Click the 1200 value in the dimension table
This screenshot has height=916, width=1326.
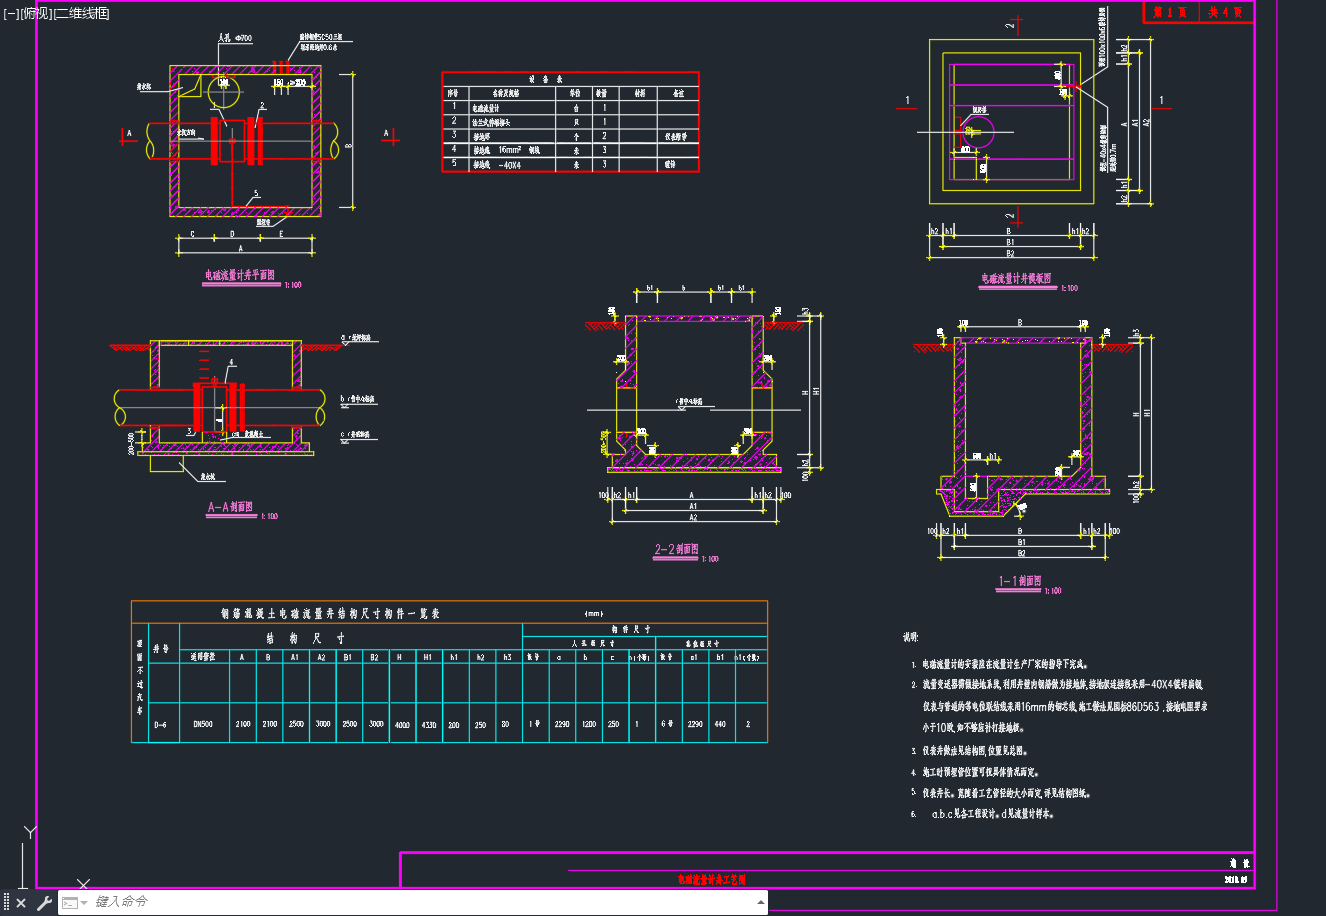(587, 724)
